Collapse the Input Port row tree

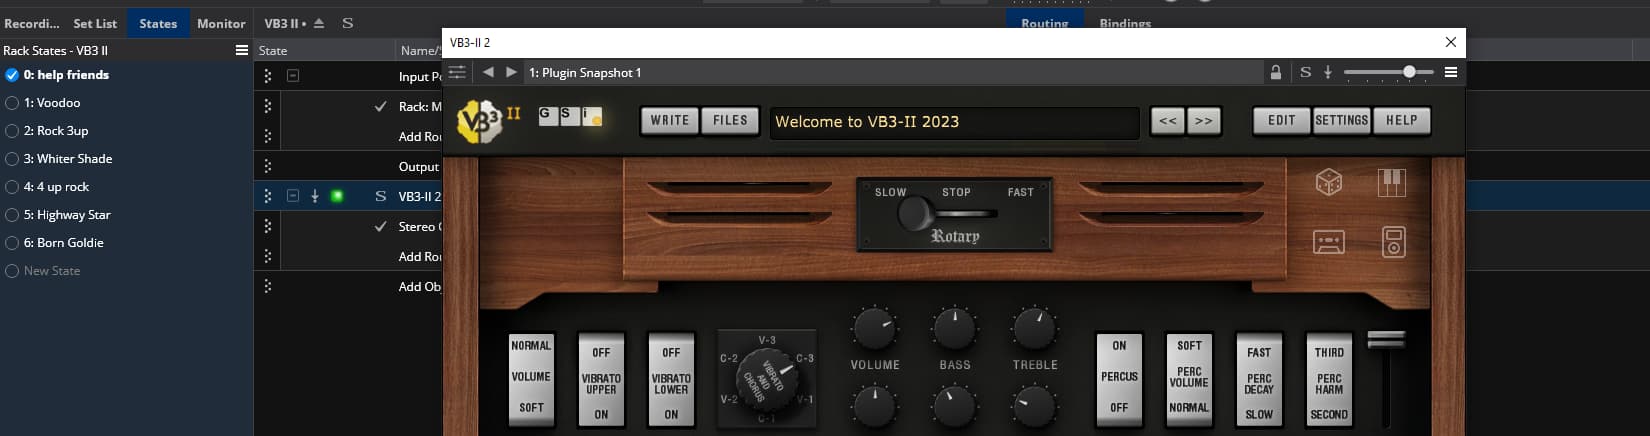tap(293, 76)
